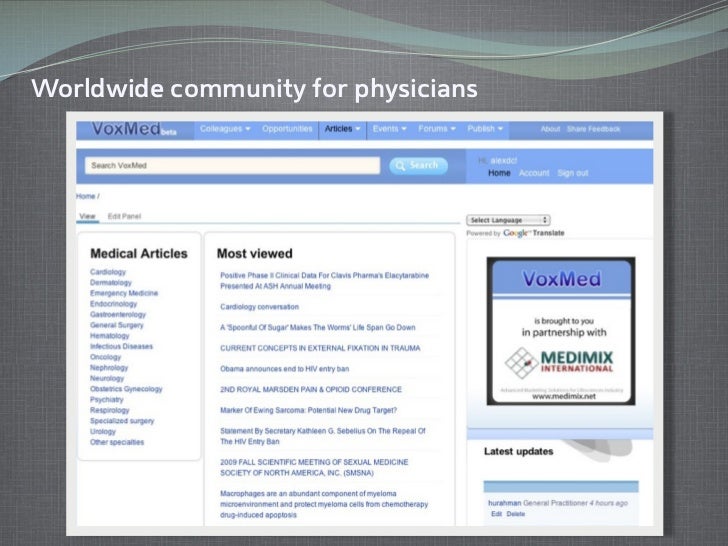Go to the Home user link

499,173
